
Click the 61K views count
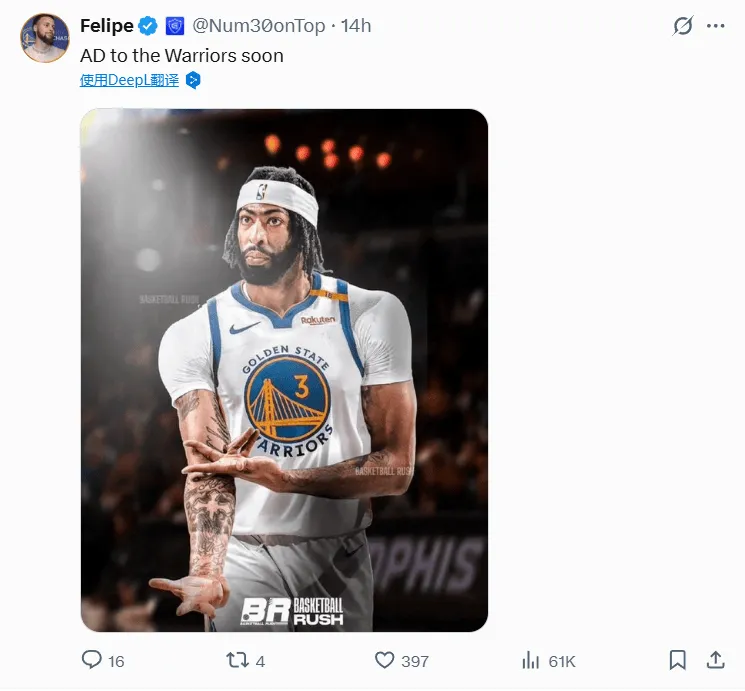click(x=562, y=661)
